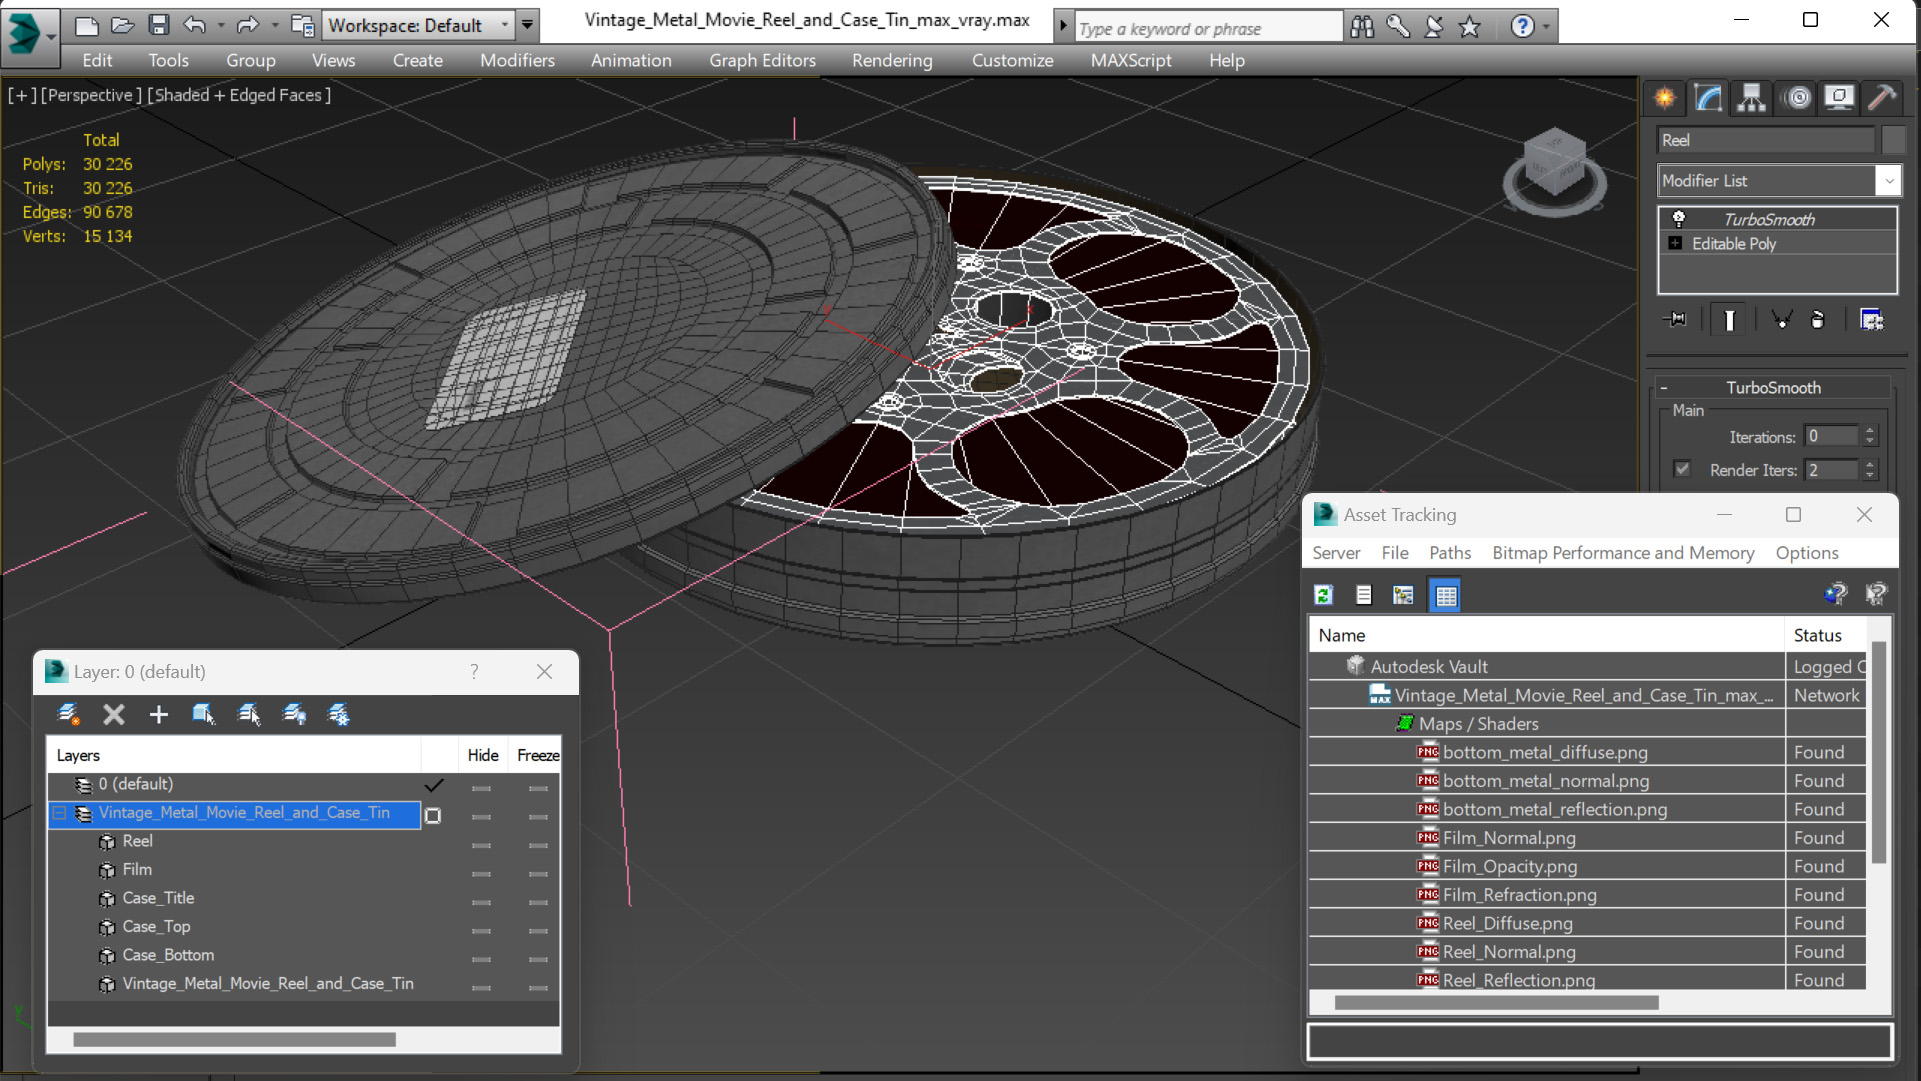Delete layer with the X icon in the Layer dialog
1921x1081 pixels.
[114, 714]
